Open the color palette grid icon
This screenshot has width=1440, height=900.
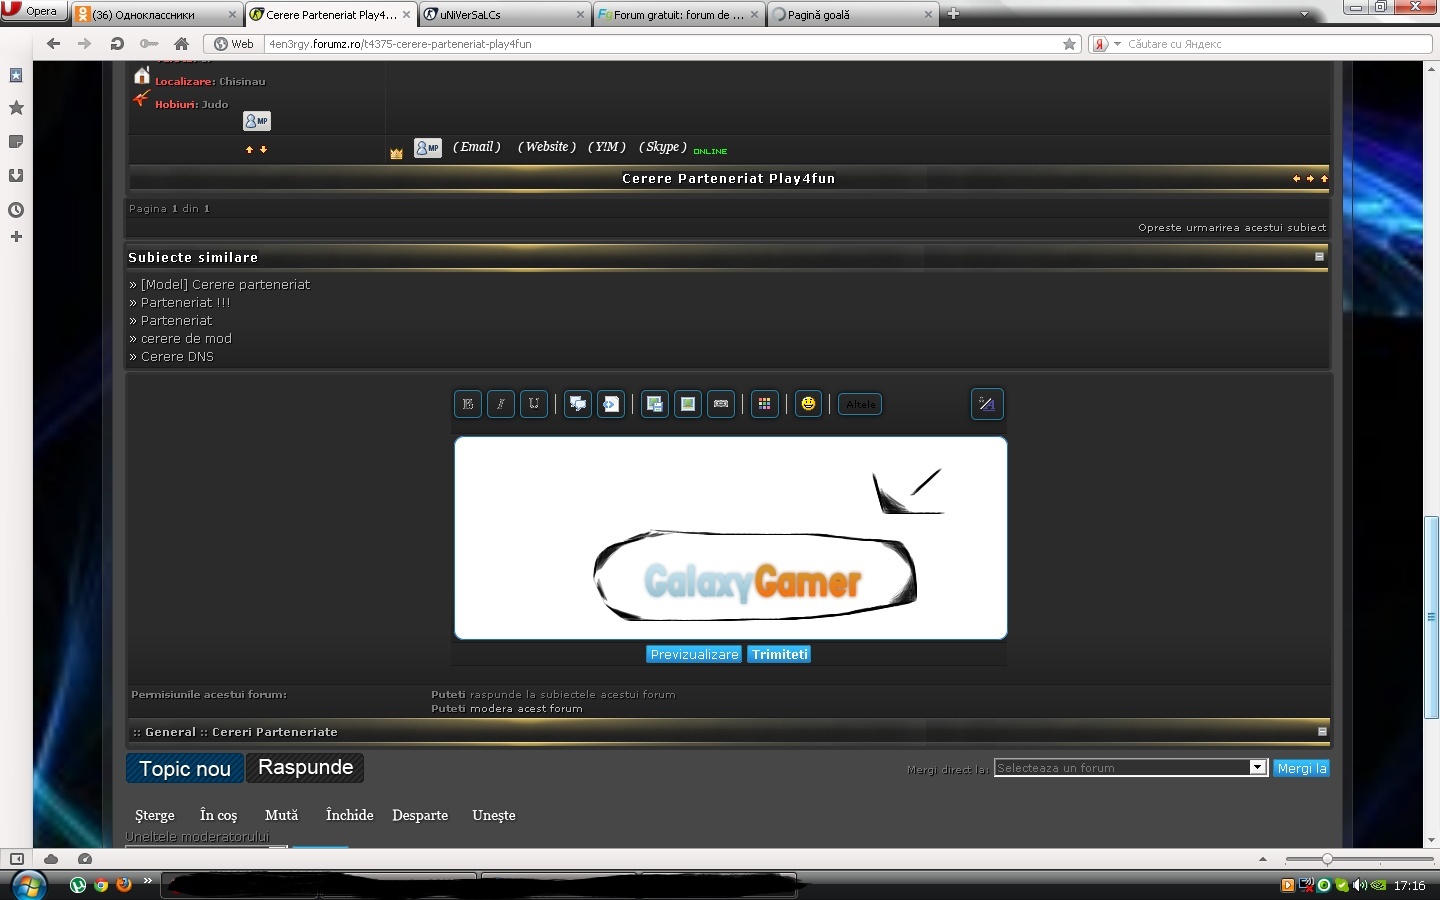[765, 404]
